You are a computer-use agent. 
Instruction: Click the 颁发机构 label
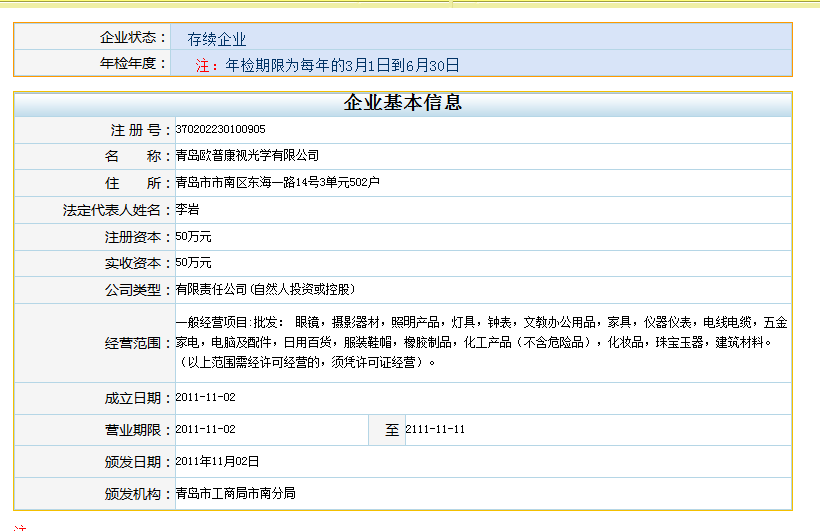[138, 494]
